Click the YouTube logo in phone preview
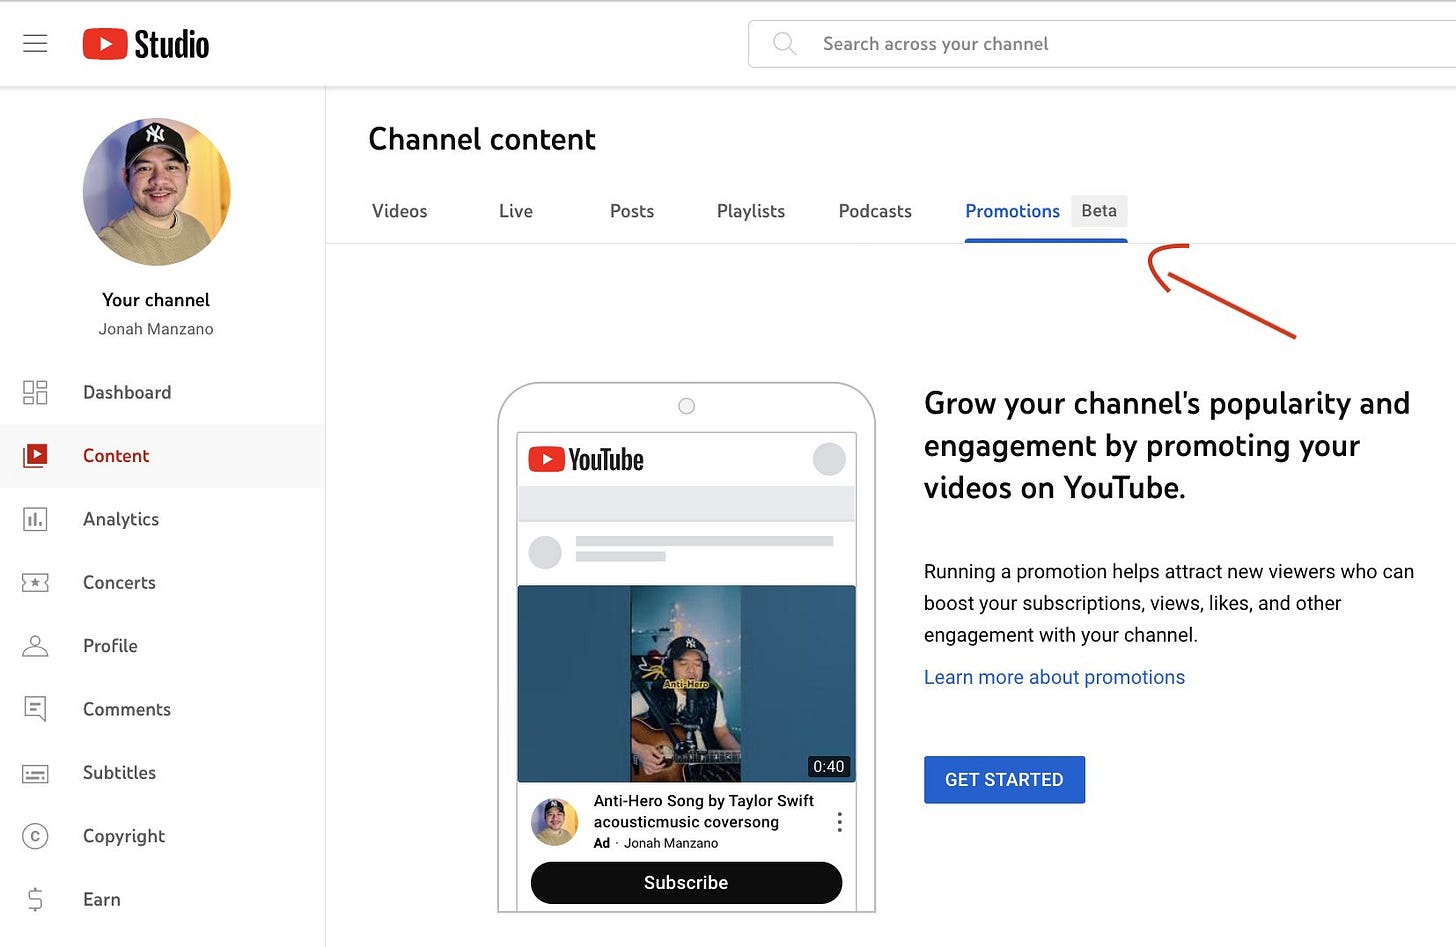This screenshot has height=947, width=1456. tap(586, 459)
